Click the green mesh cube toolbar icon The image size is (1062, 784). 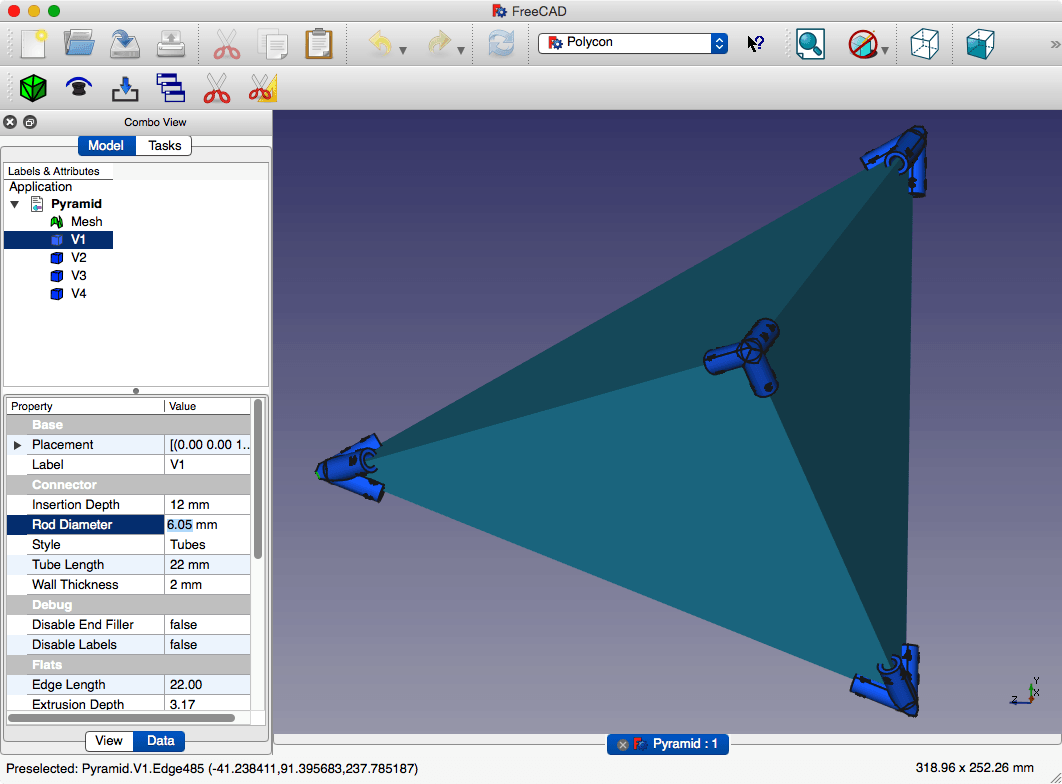point(33,88)
